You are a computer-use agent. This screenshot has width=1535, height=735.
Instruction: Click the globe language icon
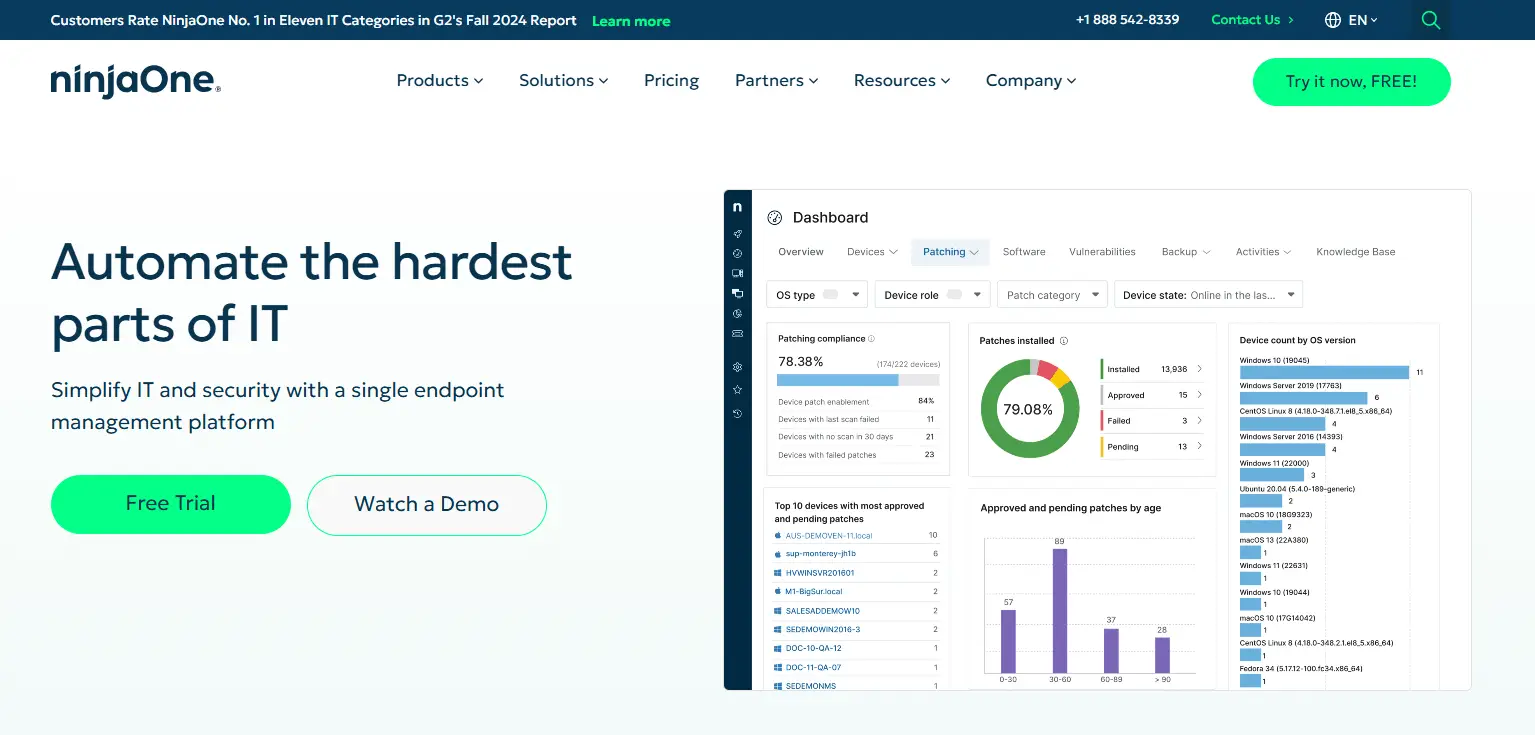(x=1333, y=20)
